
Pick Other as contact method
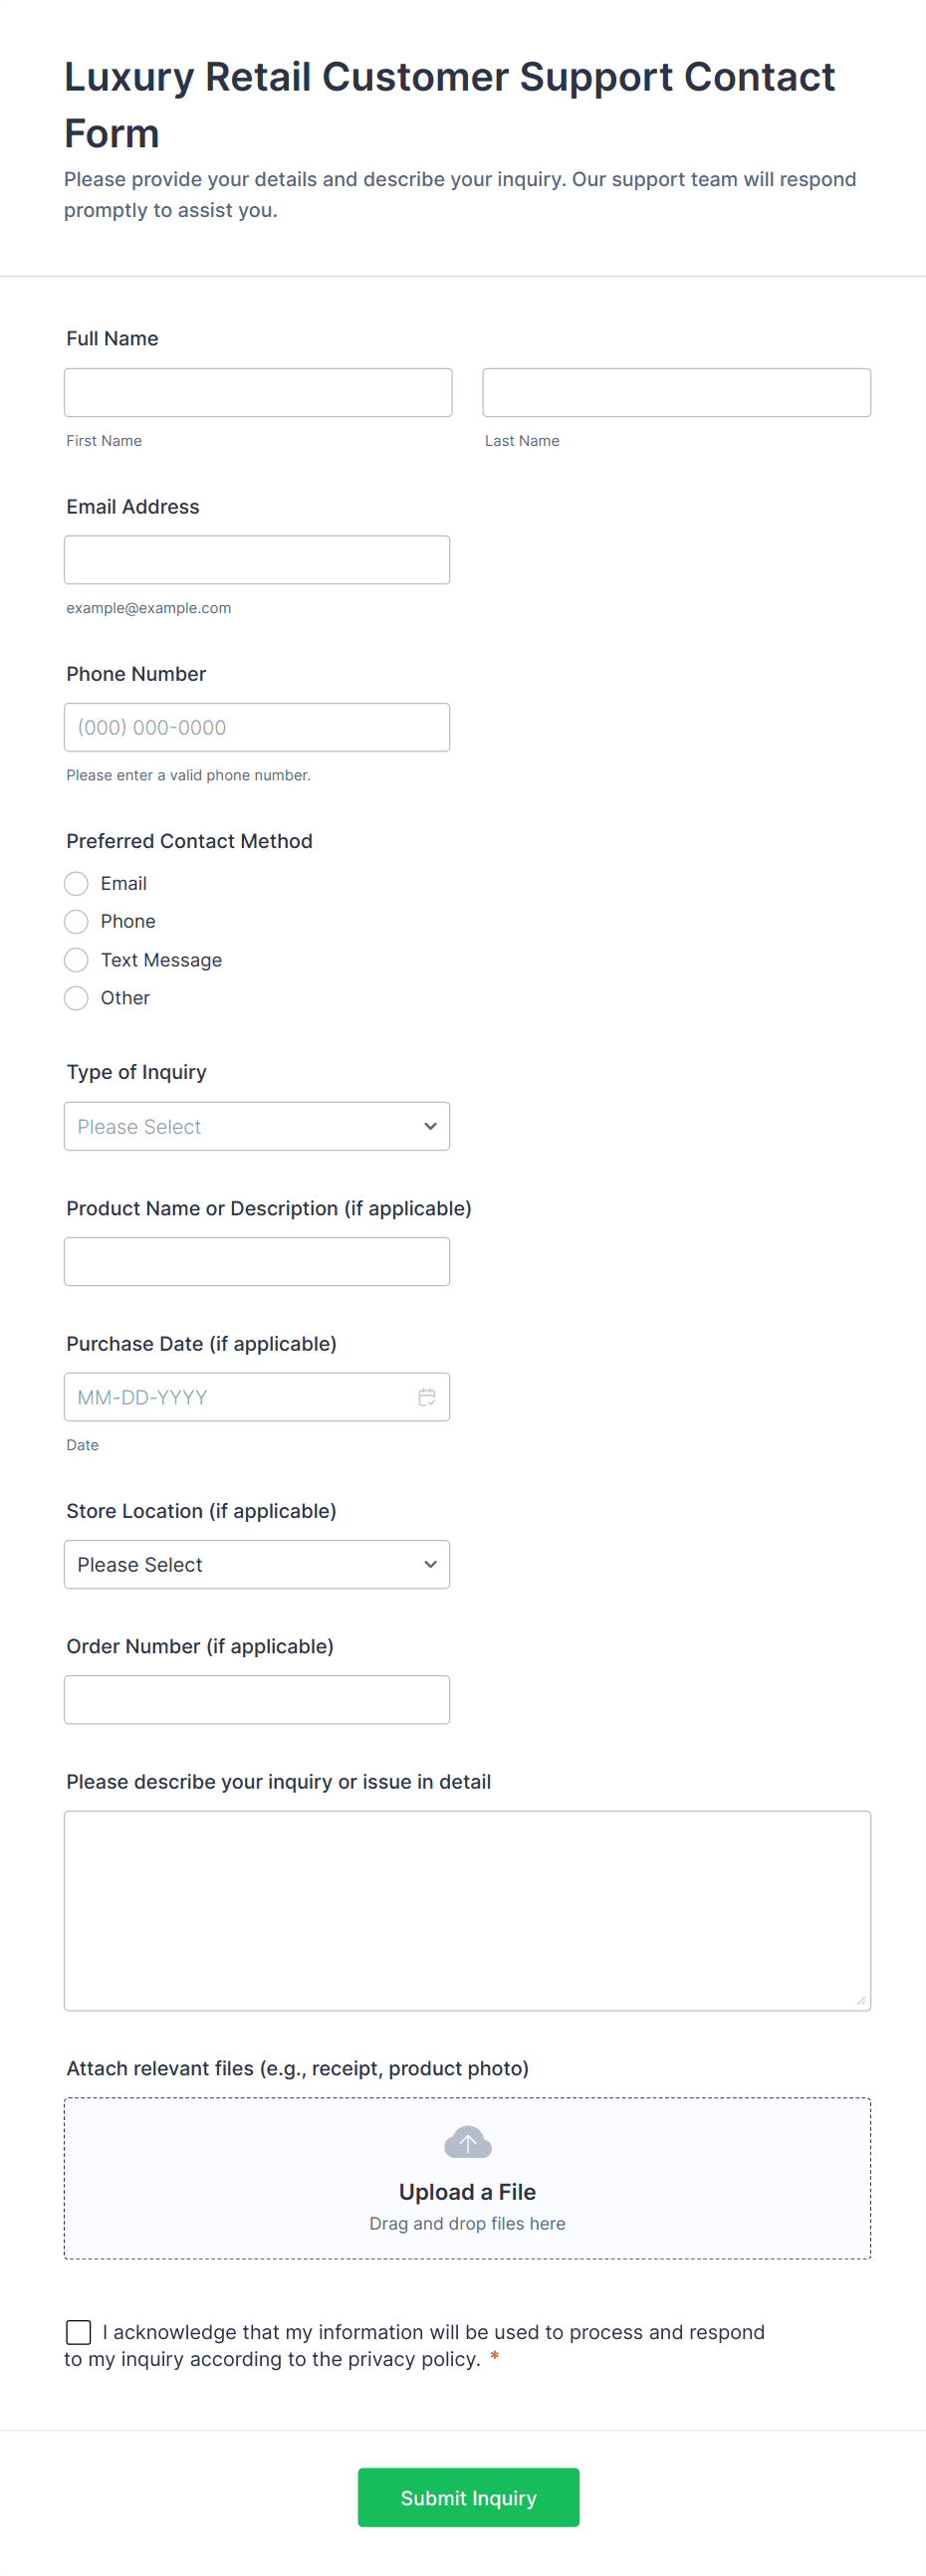[76, 998]
